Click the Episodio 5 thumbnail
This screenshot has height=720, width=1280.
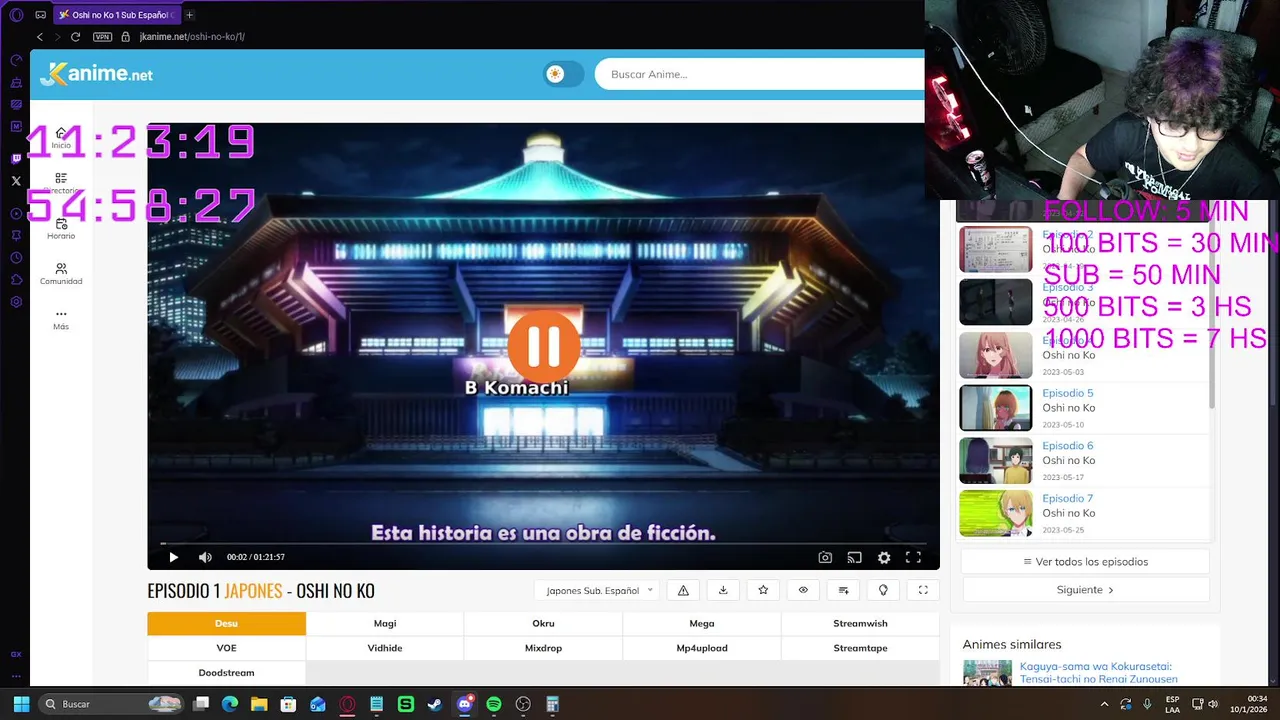(x=995, y=408)
